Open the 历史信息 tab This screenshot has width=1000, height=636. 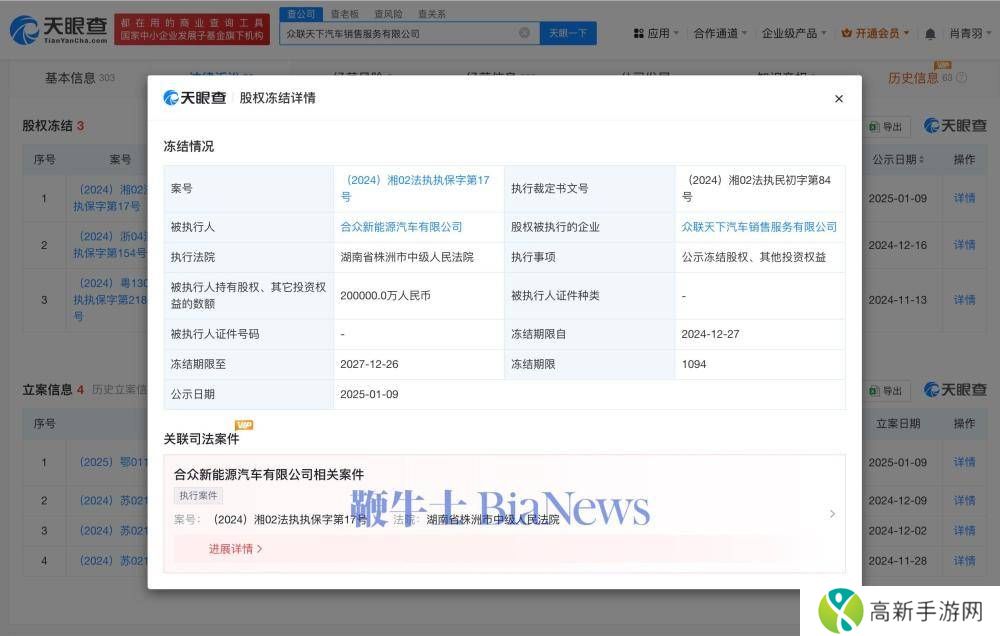click(913, 78)
